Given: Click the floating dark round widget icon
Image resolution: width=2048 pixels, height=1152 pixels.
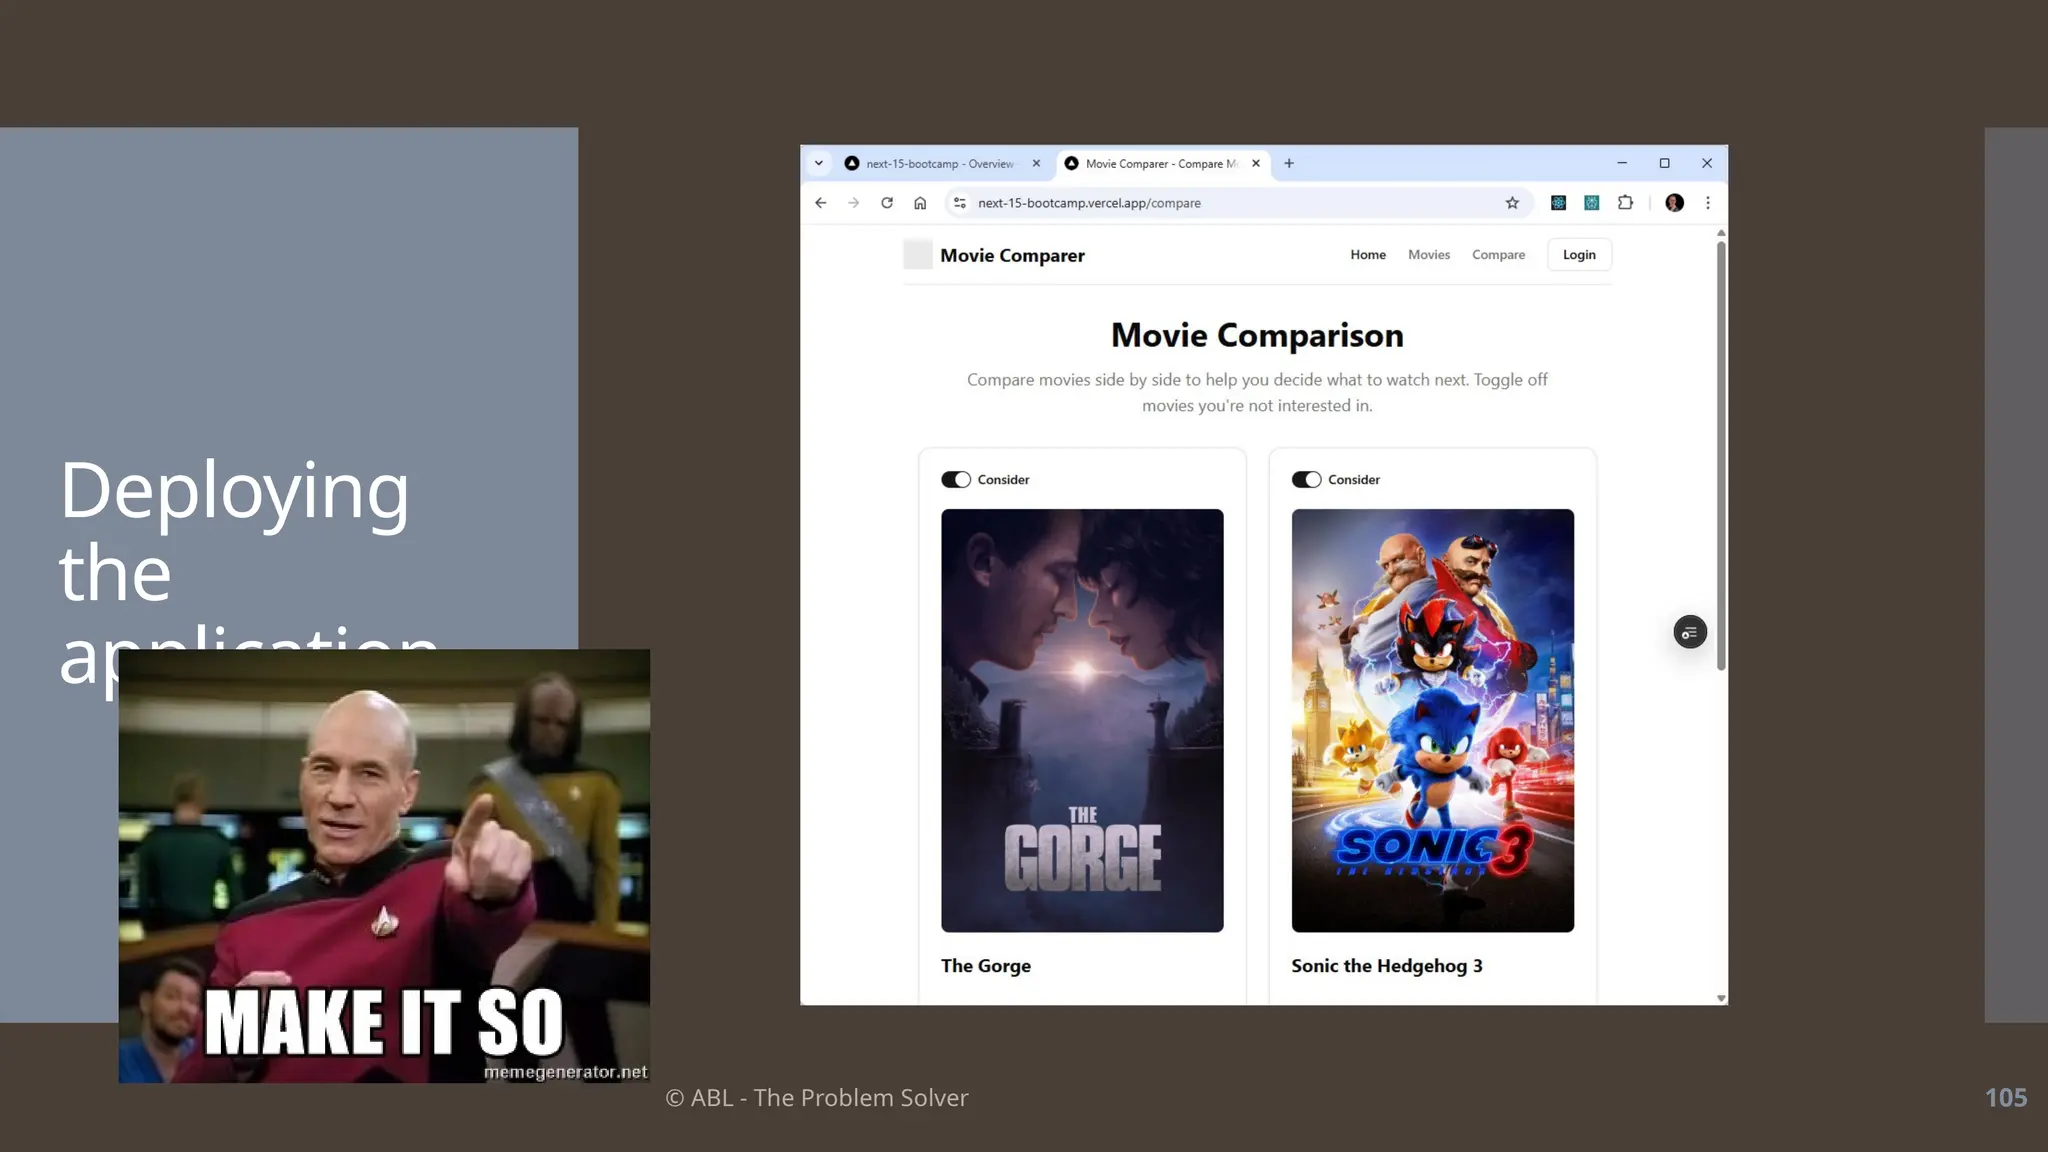Looking at the screenshot, I should pos(1690,632).
